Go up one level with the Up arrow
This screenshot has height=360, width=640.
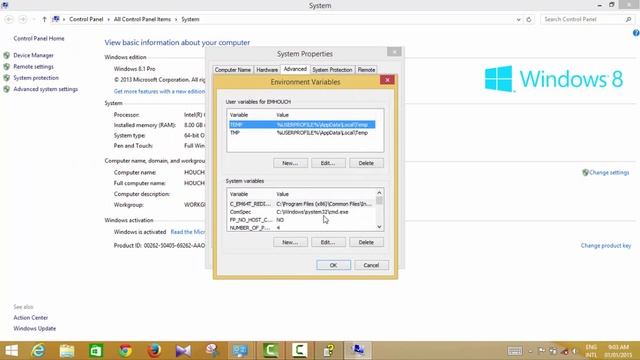tap(44, 19)
